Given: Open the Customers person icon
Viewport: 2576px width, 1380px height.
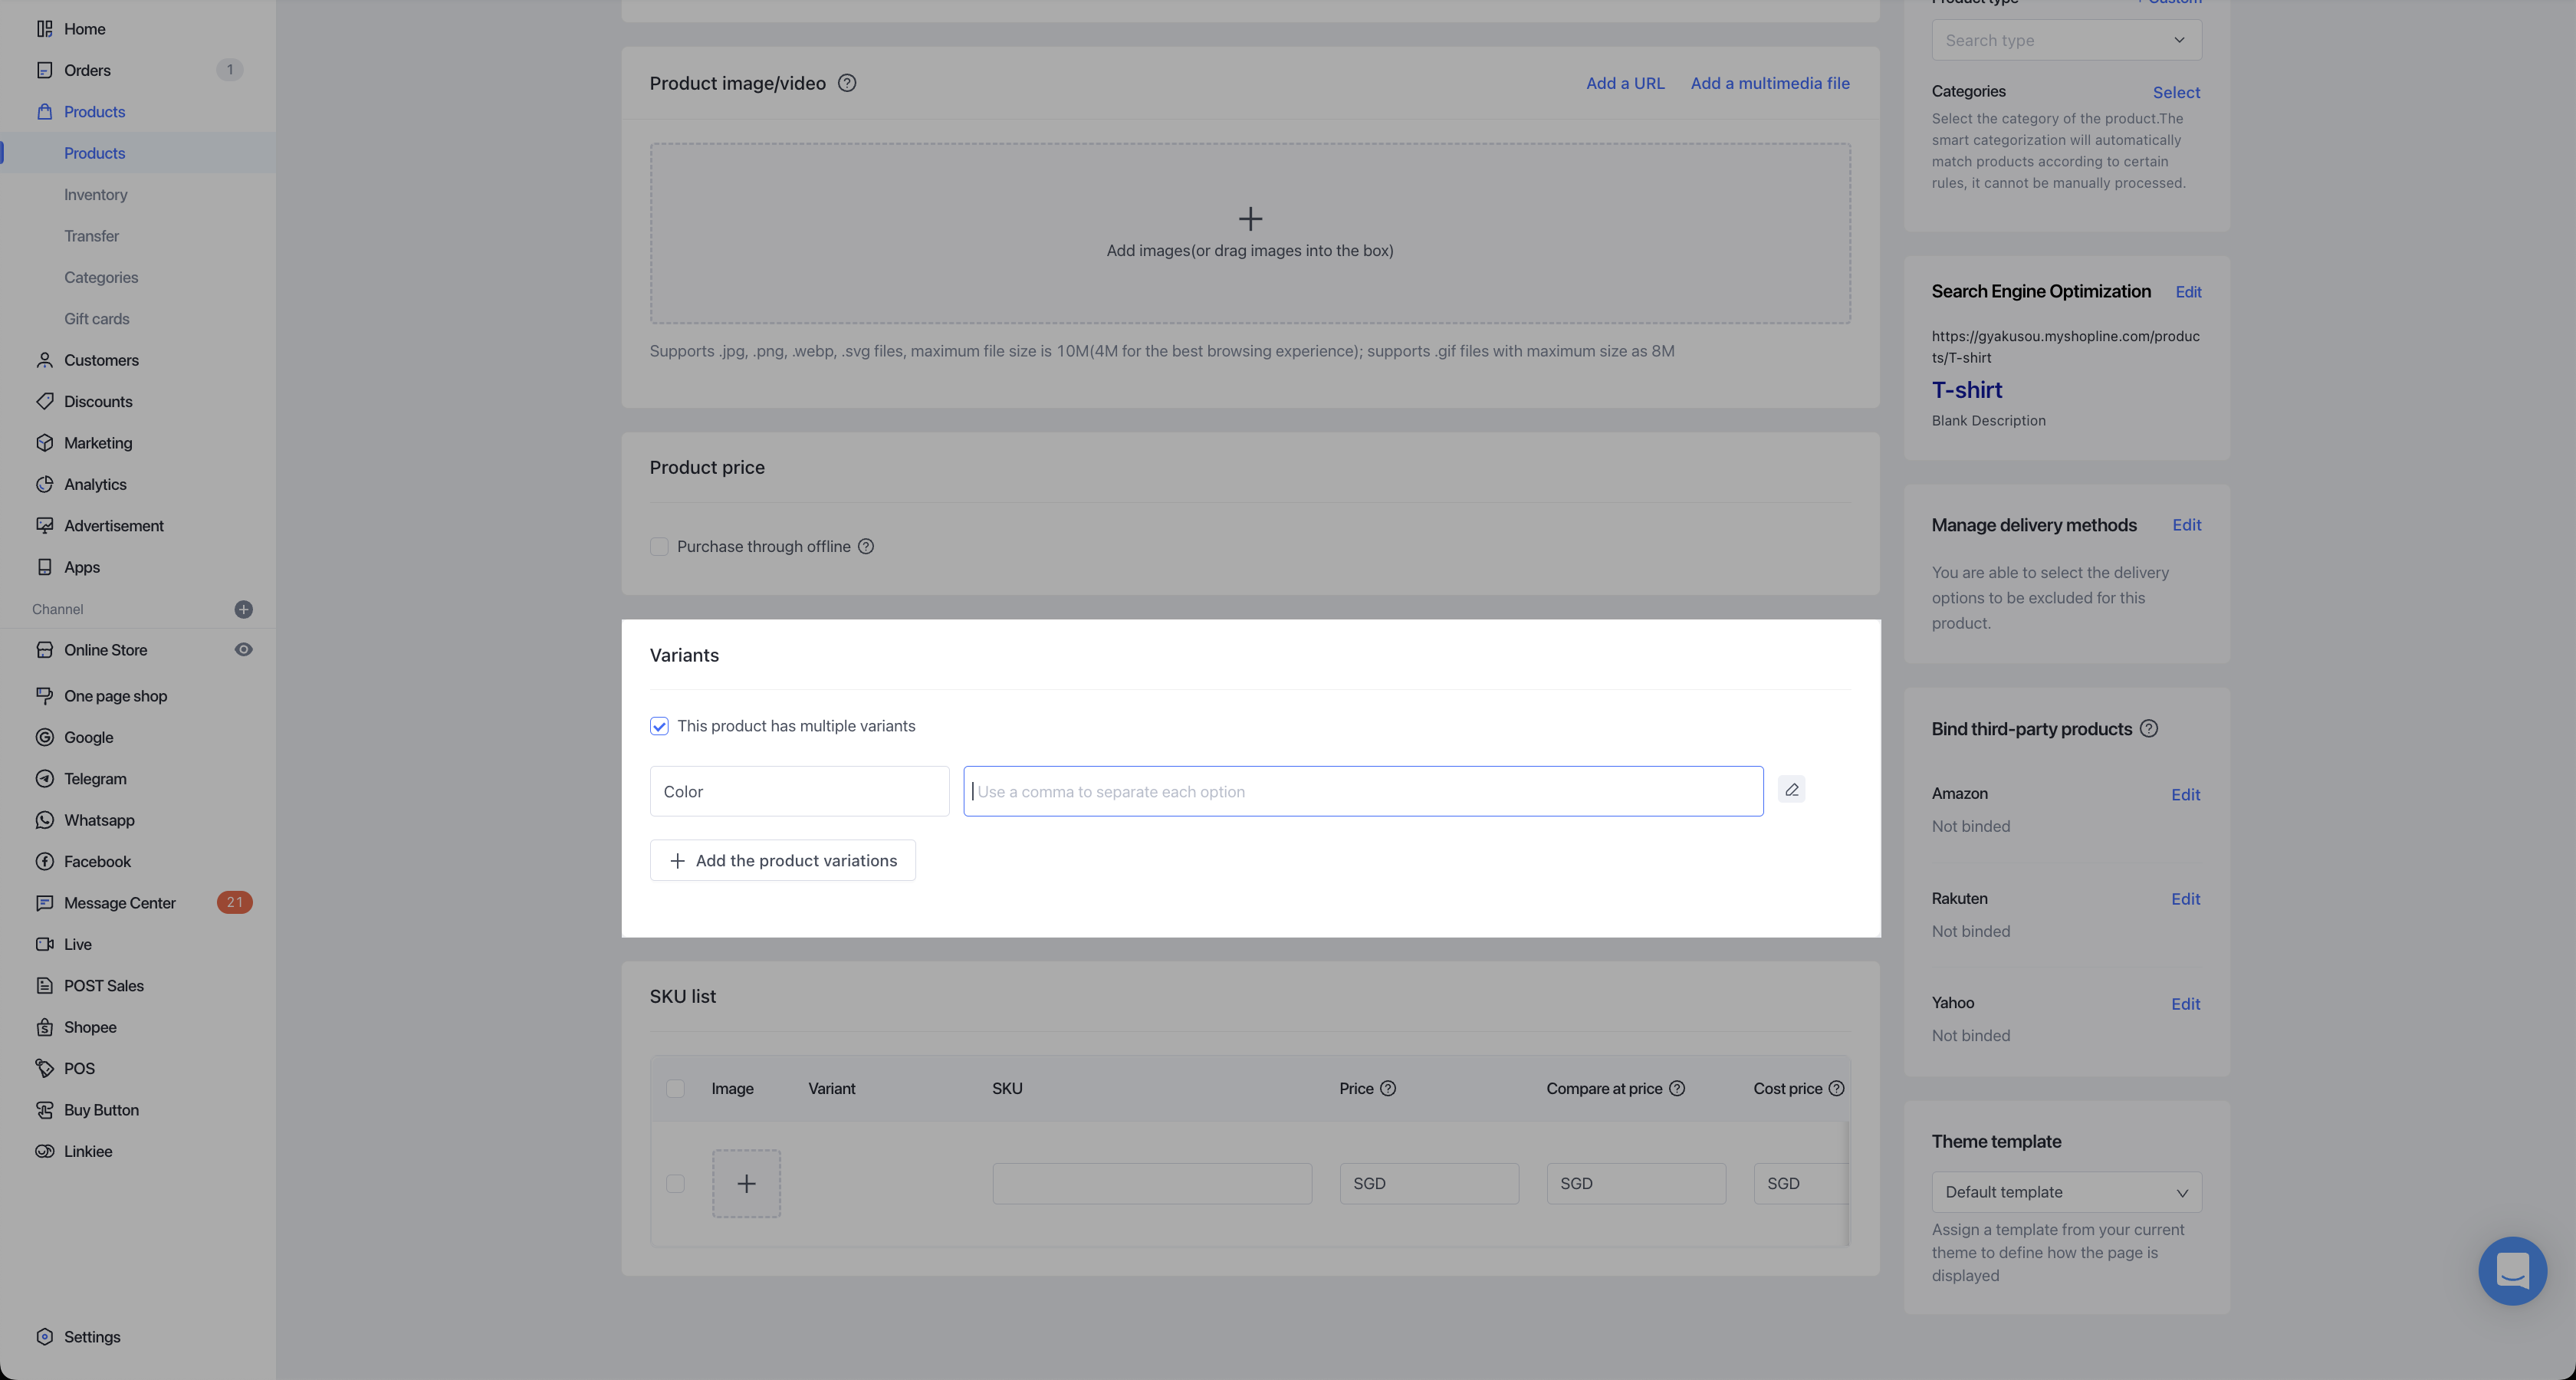Looking at the screenshot, I should [44, 360].
